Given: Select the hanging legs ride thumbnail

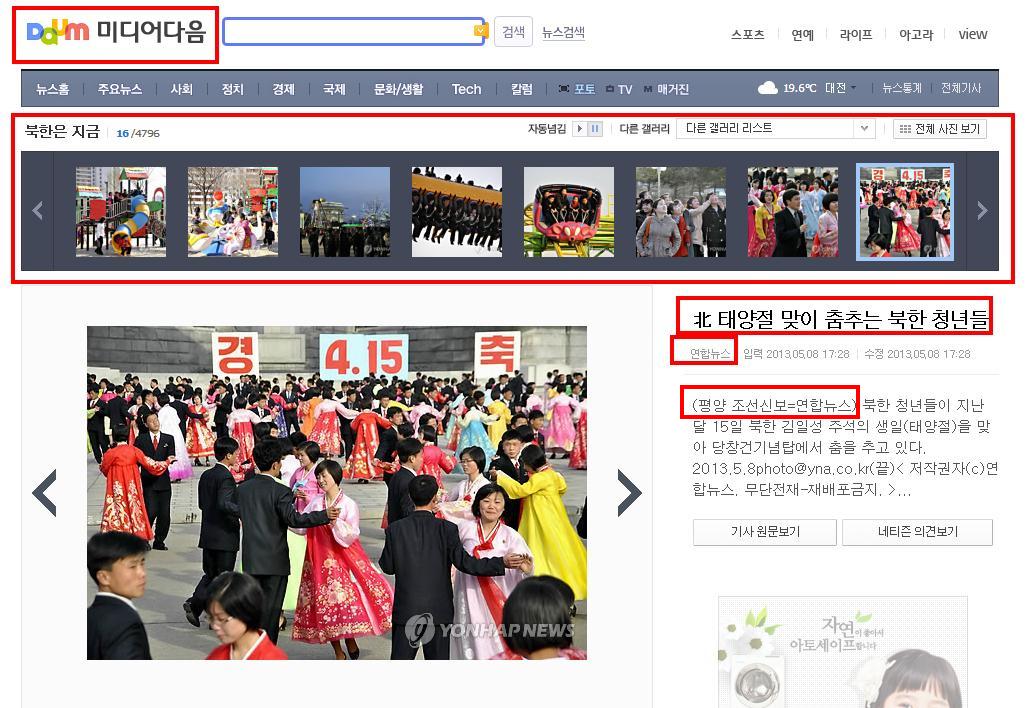Looking at the screenshot, I should [457, 211].
